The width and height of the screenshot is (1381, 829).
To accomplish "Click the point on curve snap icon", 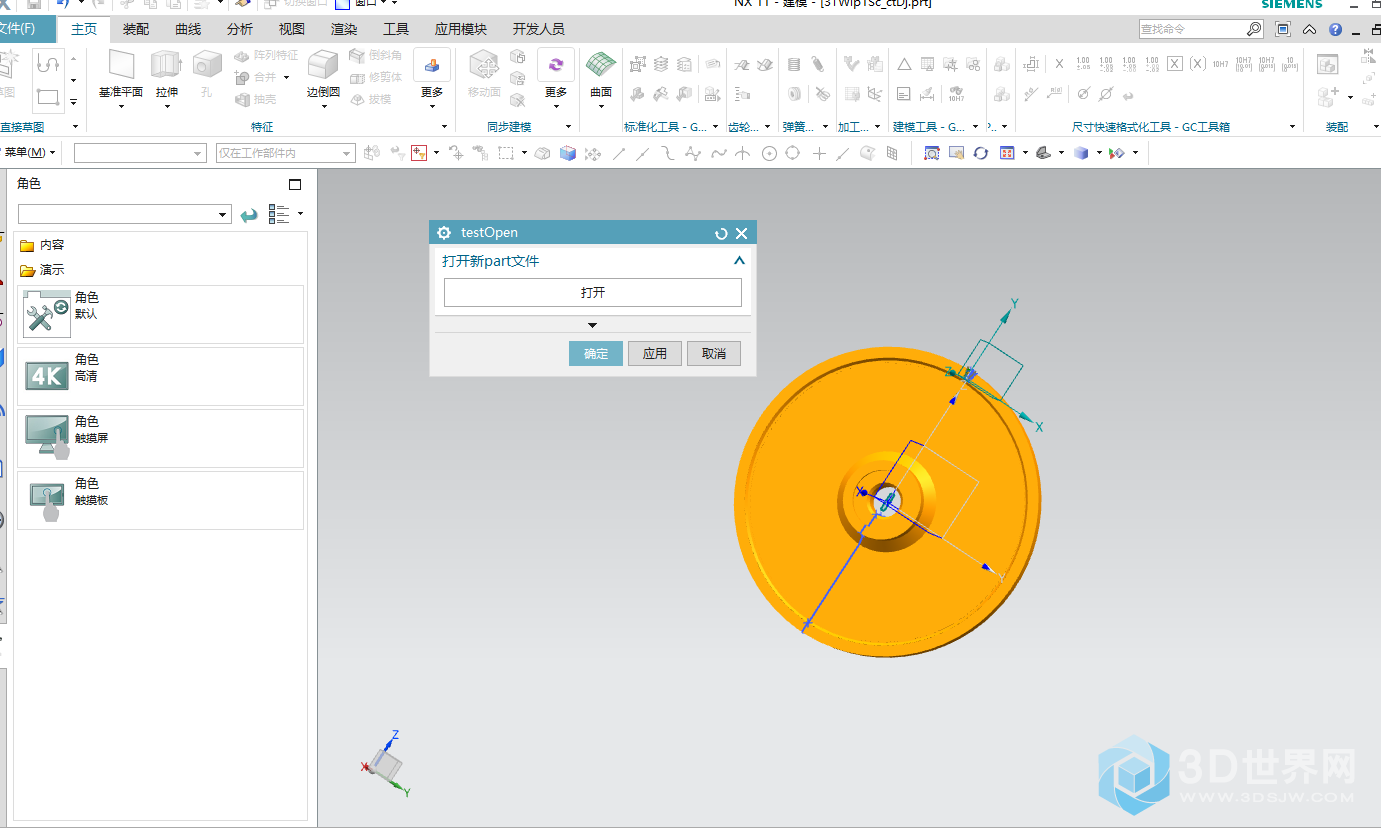I will pyautogui.click(x=842, y=153).
